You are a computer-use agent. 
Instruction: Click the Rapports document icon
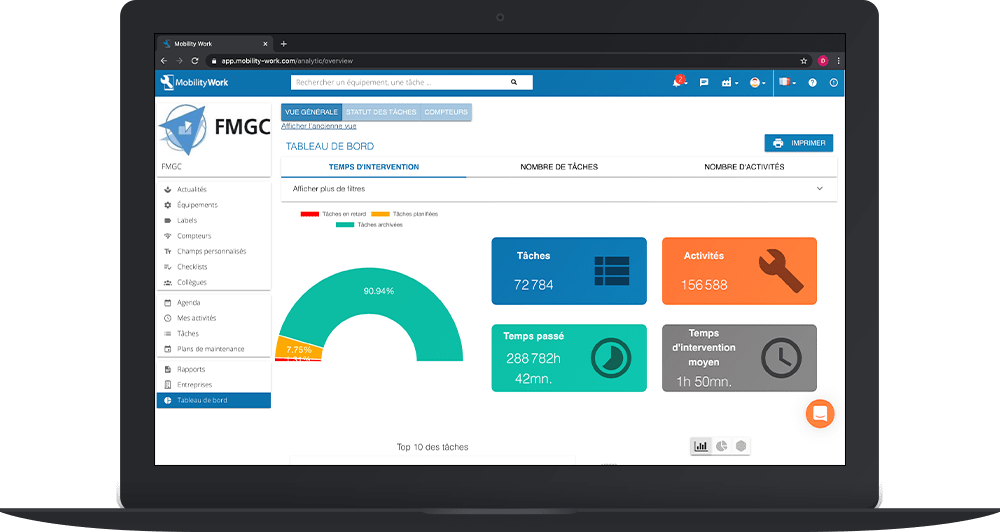(168, 369)
